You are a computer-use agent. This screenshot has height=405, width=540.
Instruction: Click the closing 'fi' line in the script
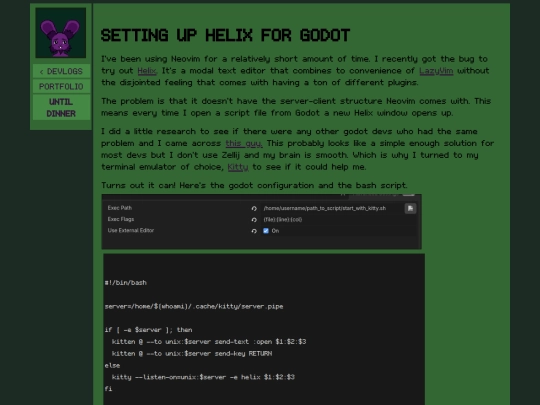[108, 389]
